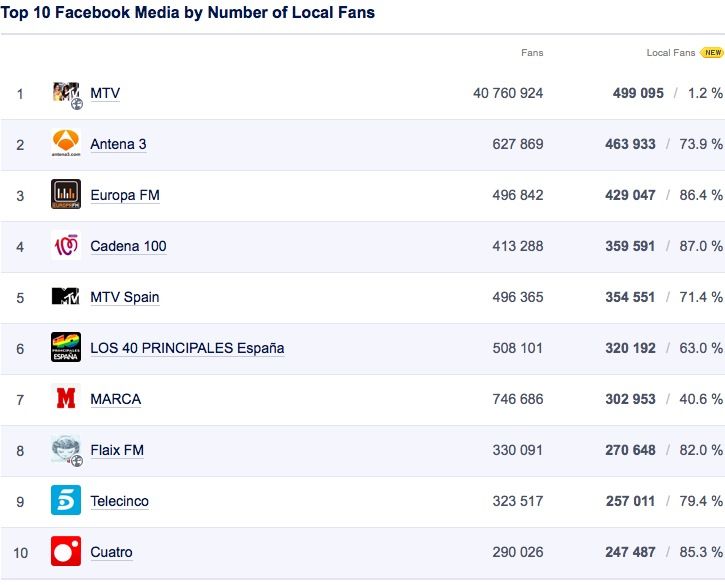The width and height of the screenshot is (725, 585).
Task: Click the Flaix FM logo icon
Action: [x=66, y=450]
